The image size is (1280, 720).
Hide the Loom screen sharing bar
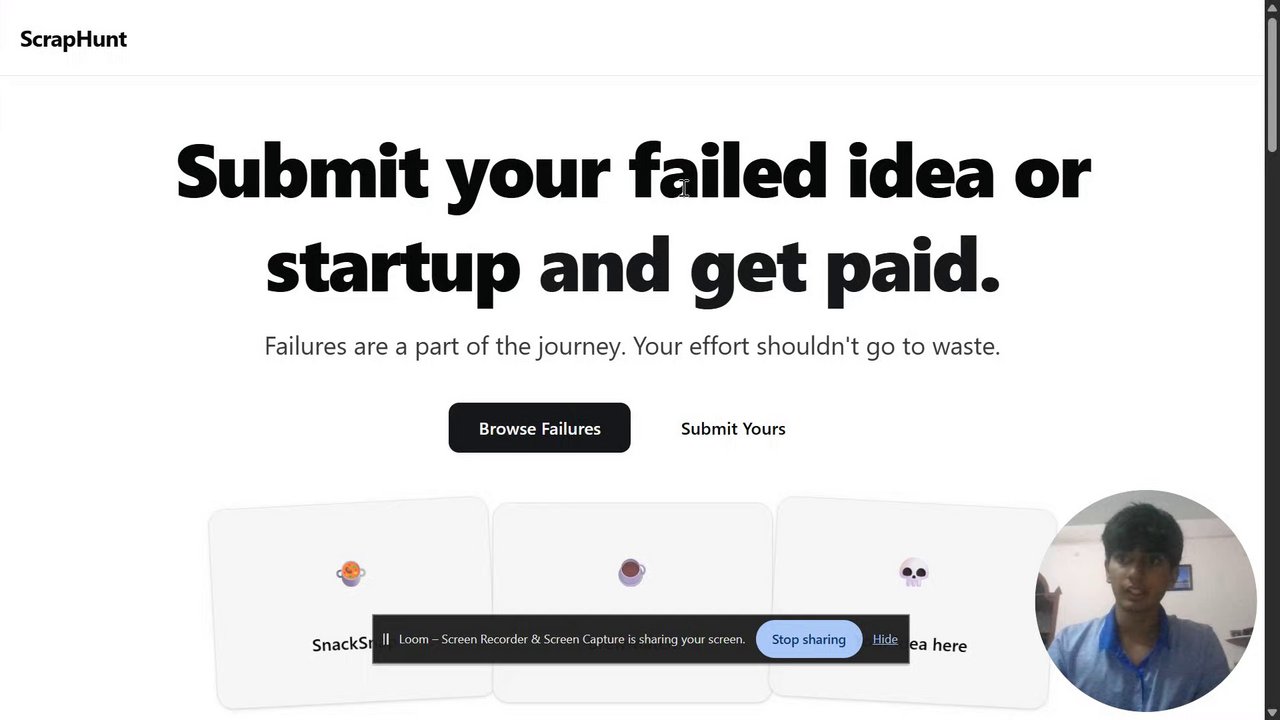point(885,639)
